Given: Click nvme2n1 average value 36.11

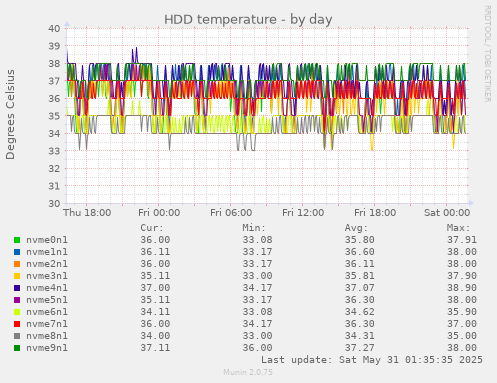Looking at the screenshot, I should pyautogui.click(x=360, y=264).
